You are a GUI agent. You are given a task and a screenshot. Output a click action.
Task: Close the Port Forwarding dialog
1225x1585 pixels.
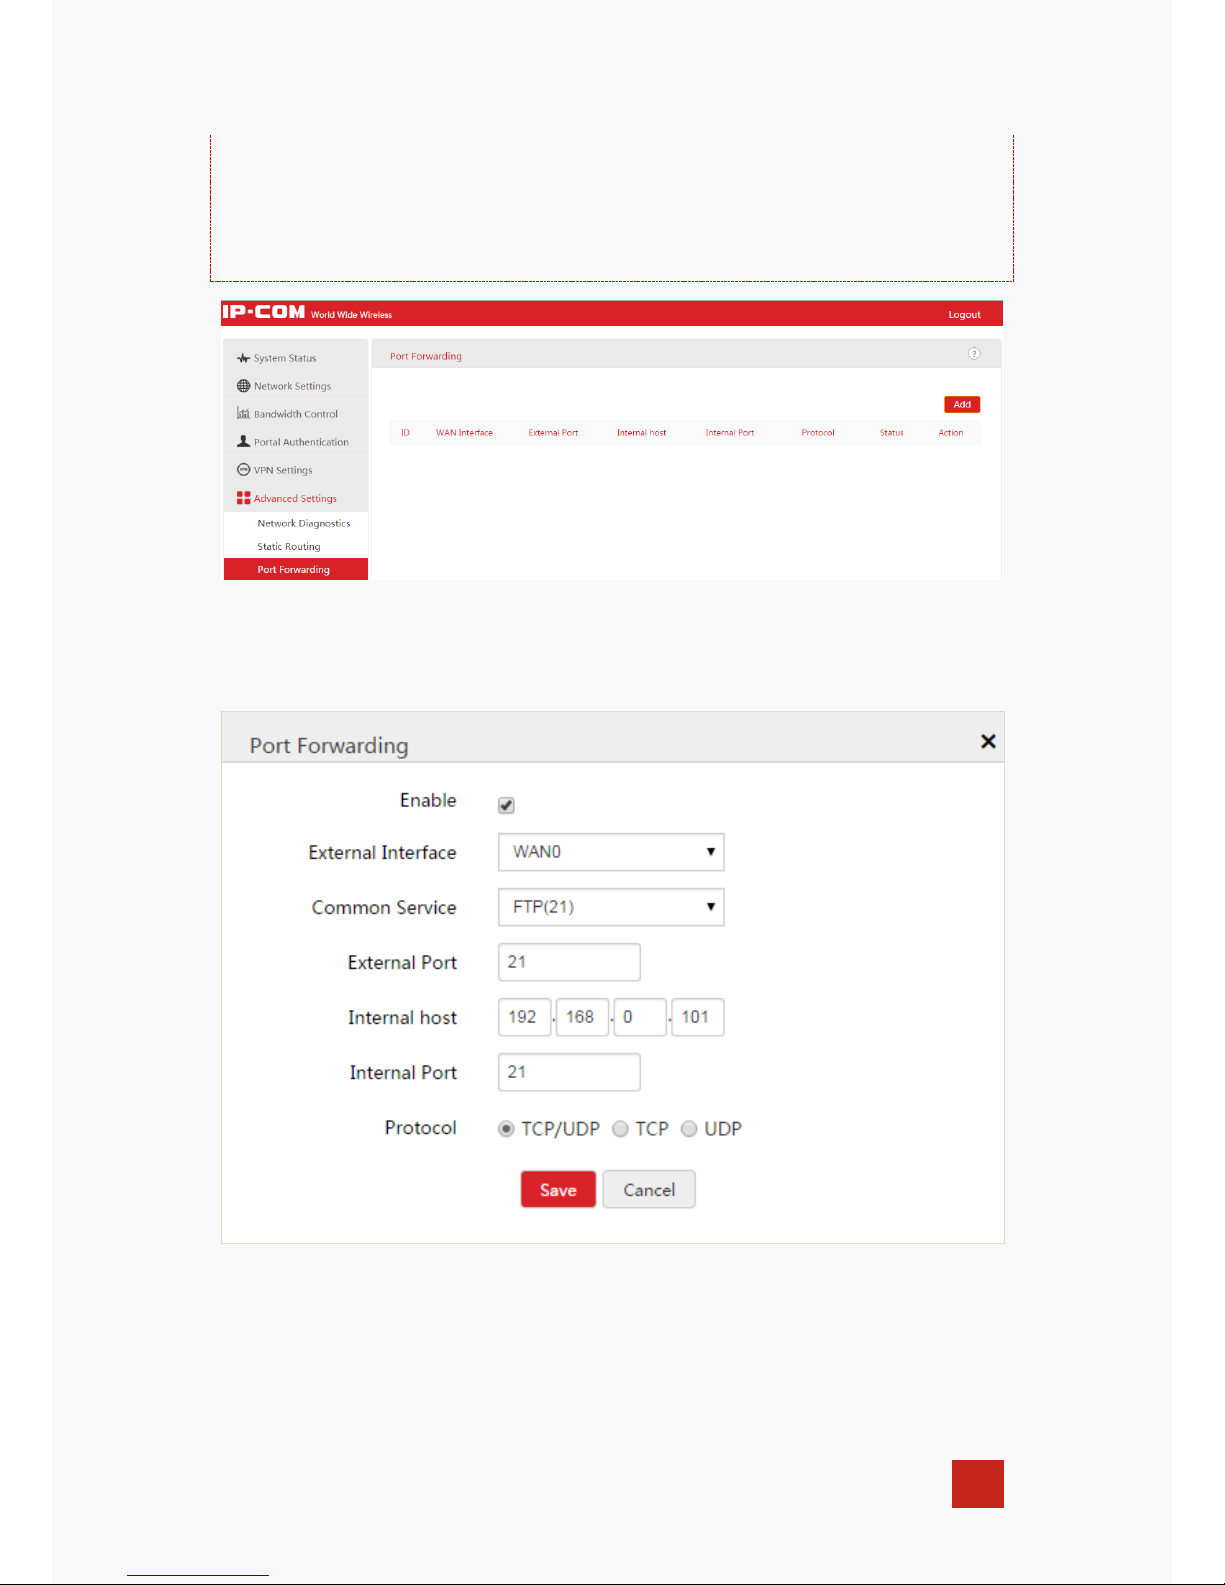(988, 741)
